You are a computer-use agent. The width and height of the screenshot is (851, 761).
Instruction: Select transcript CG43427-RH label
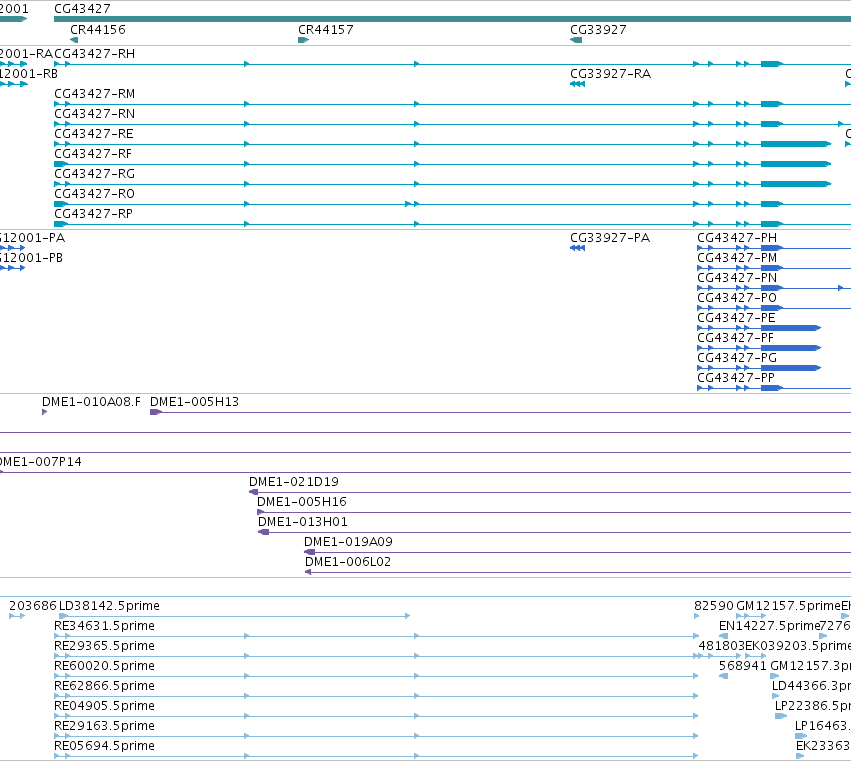pos(94,54)
